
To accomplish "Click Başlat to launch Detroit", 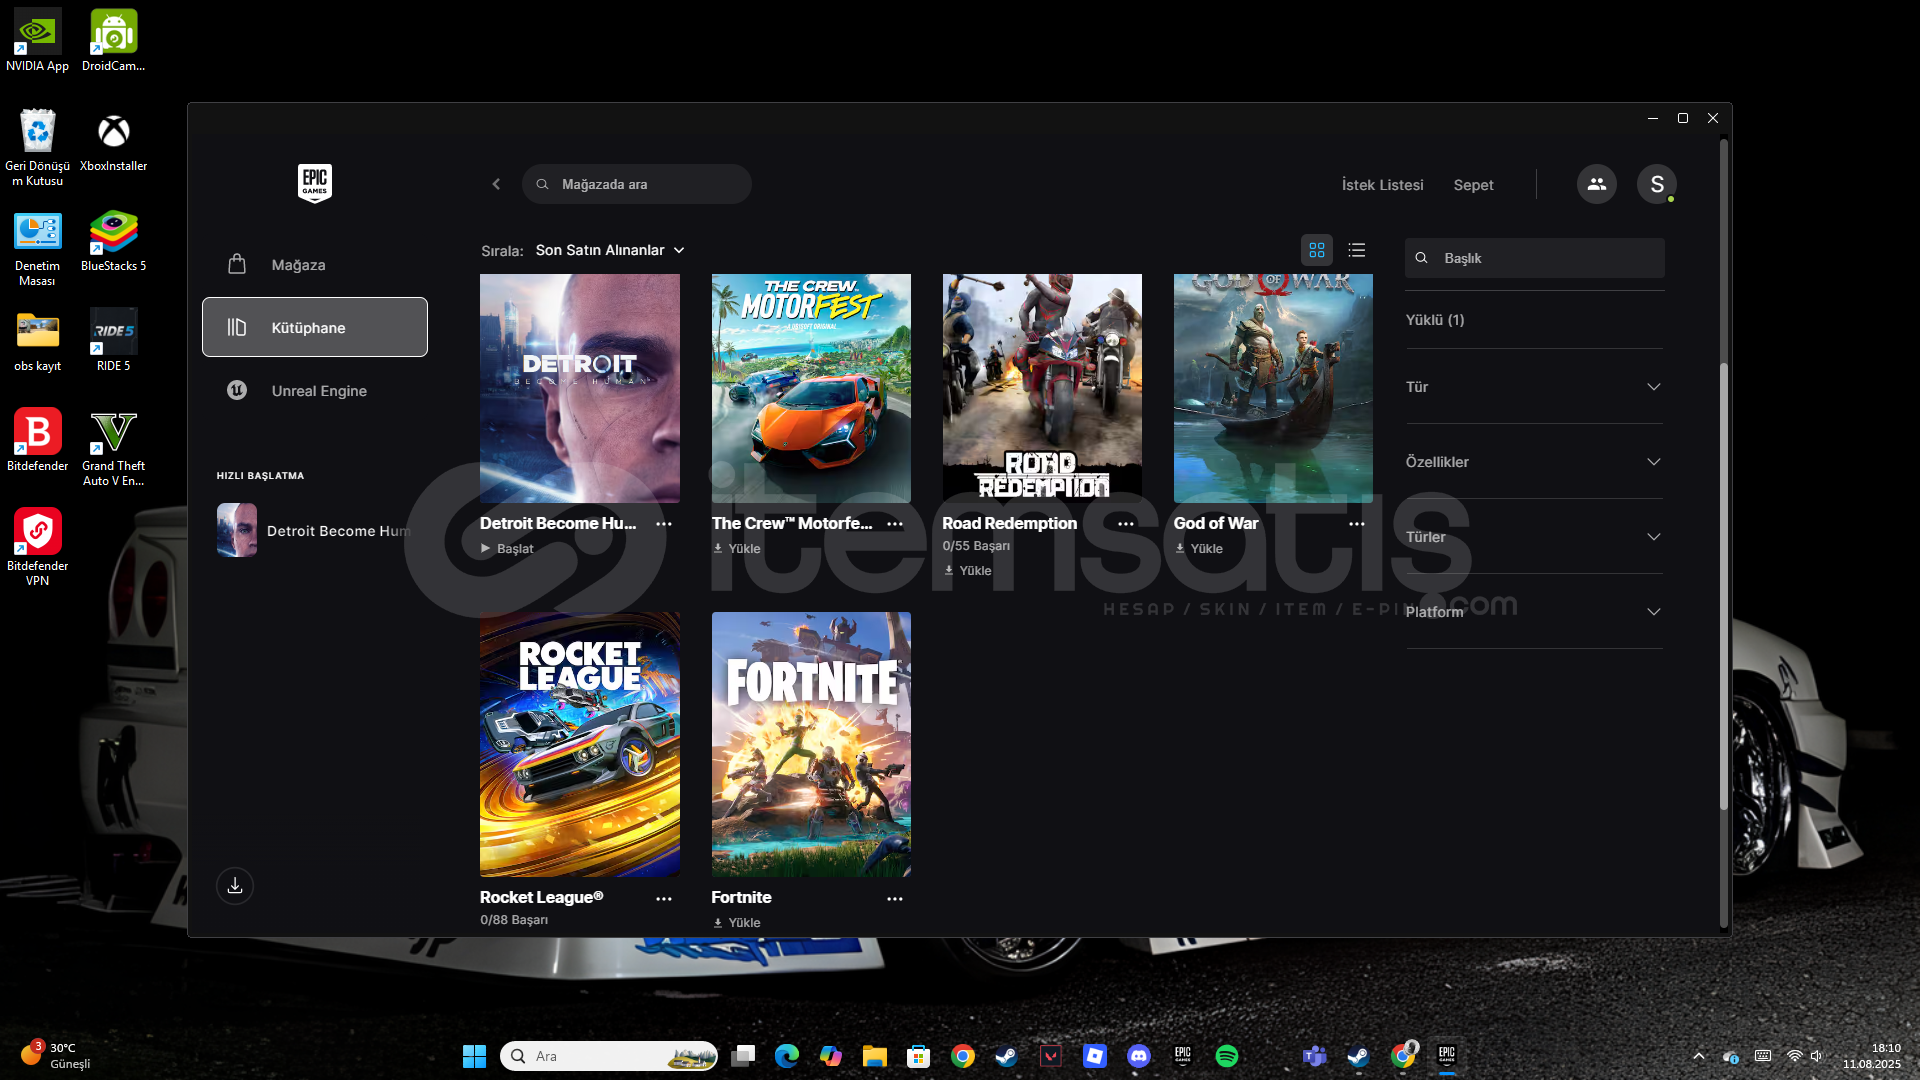I will tap(507, 549).
